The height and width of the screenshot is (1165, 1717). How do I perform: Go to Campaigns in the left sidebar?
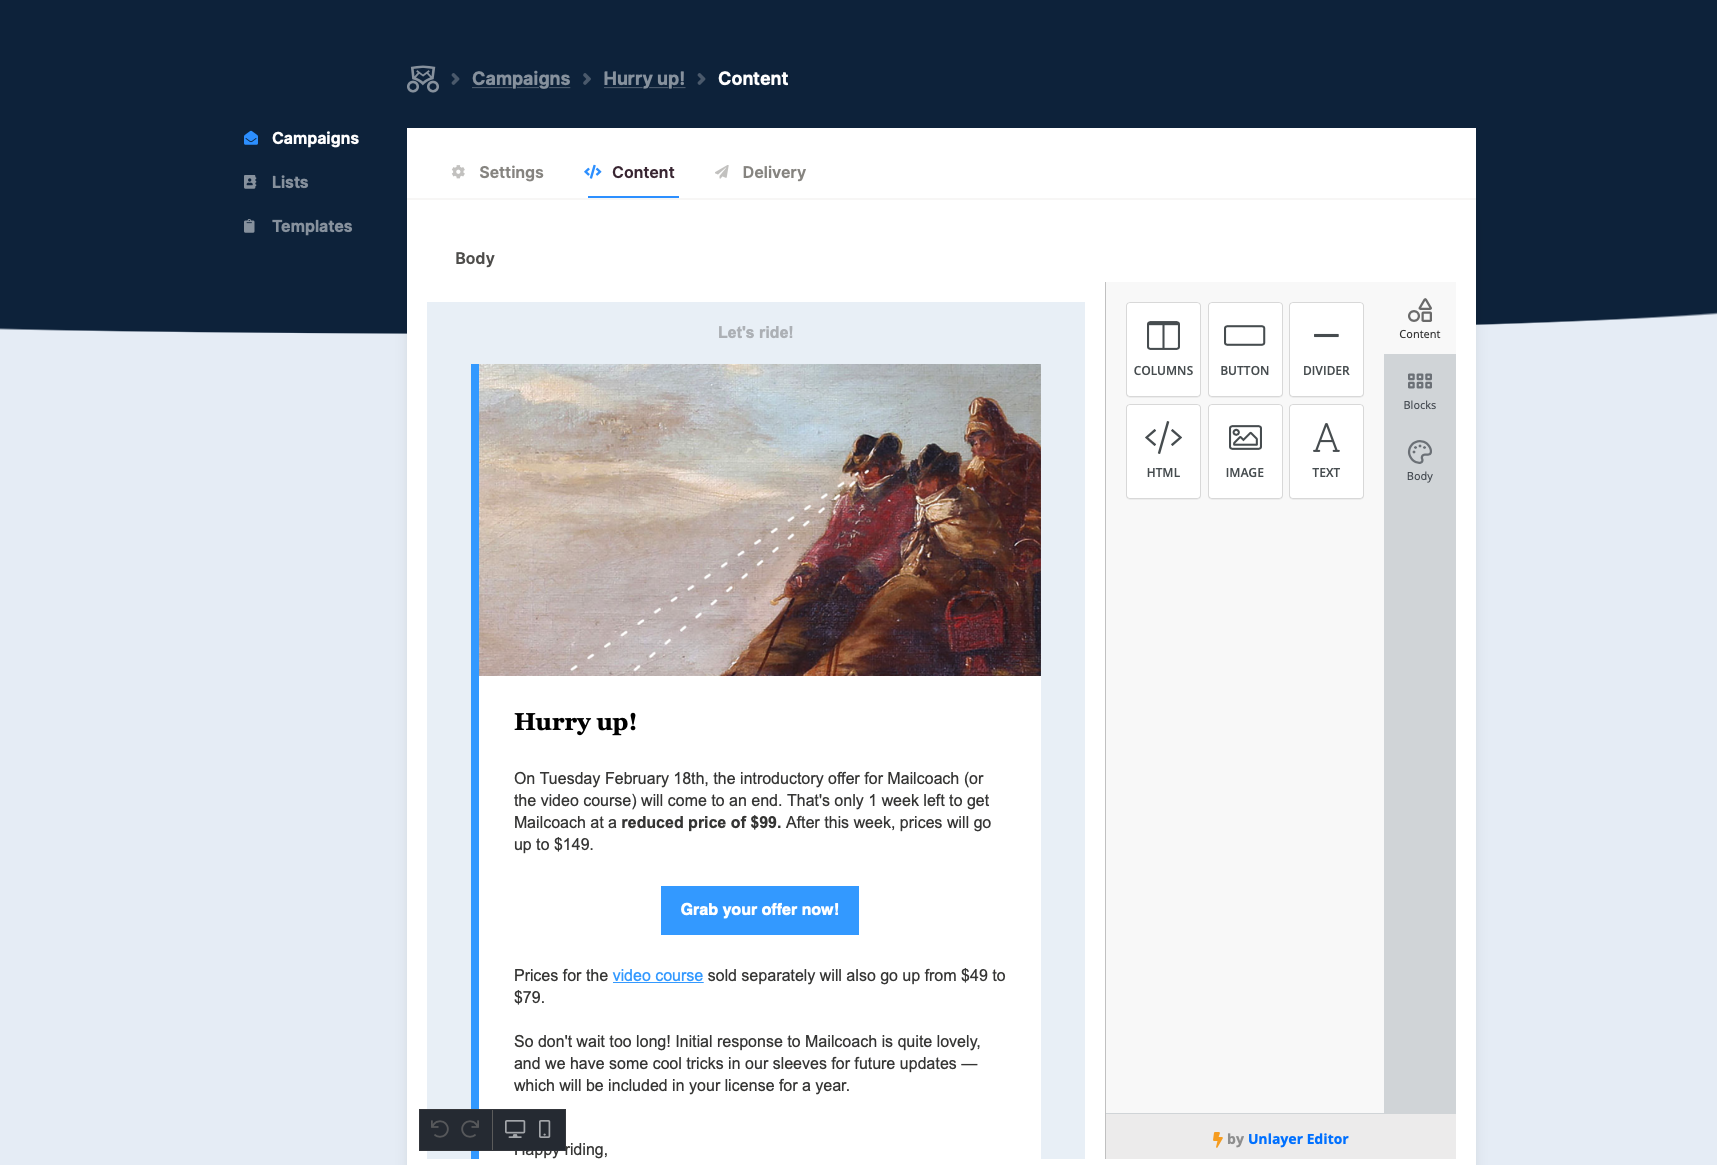tap(301, 138)
